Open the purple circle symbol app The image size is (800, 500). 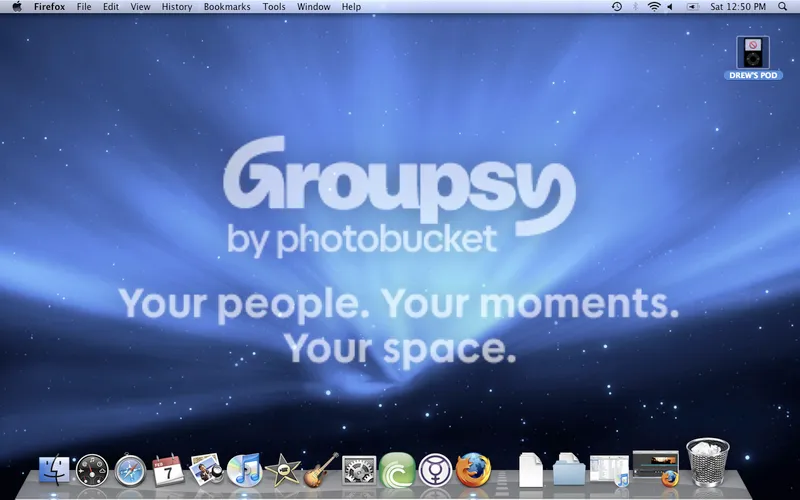tap(435, 470)
